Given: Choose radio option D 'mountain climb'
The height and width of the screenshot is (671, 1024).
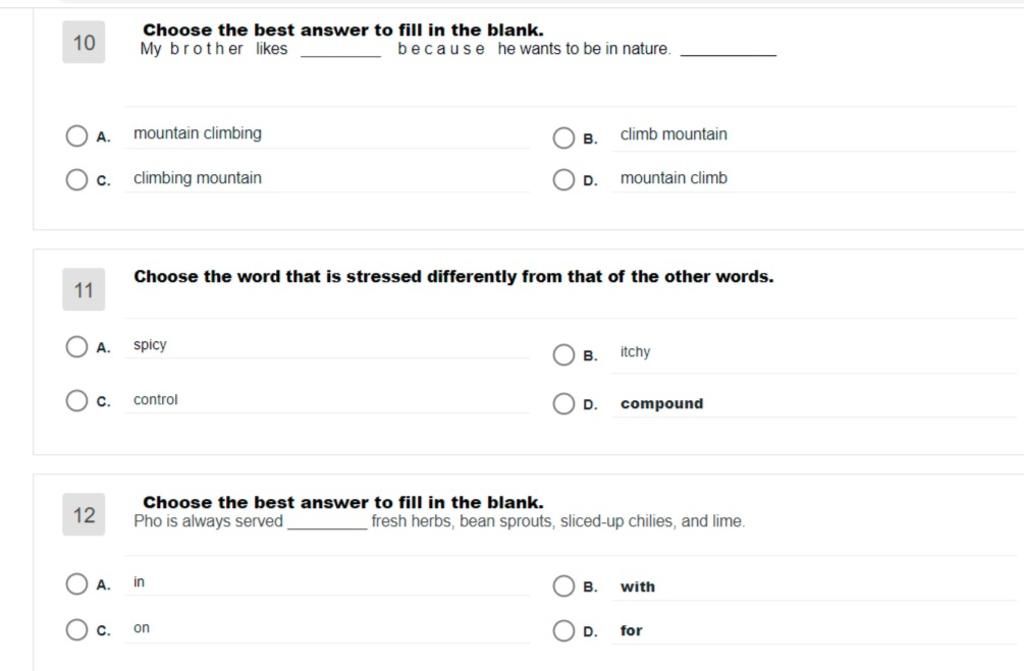Looking at the screenshot, I should 563,180.
